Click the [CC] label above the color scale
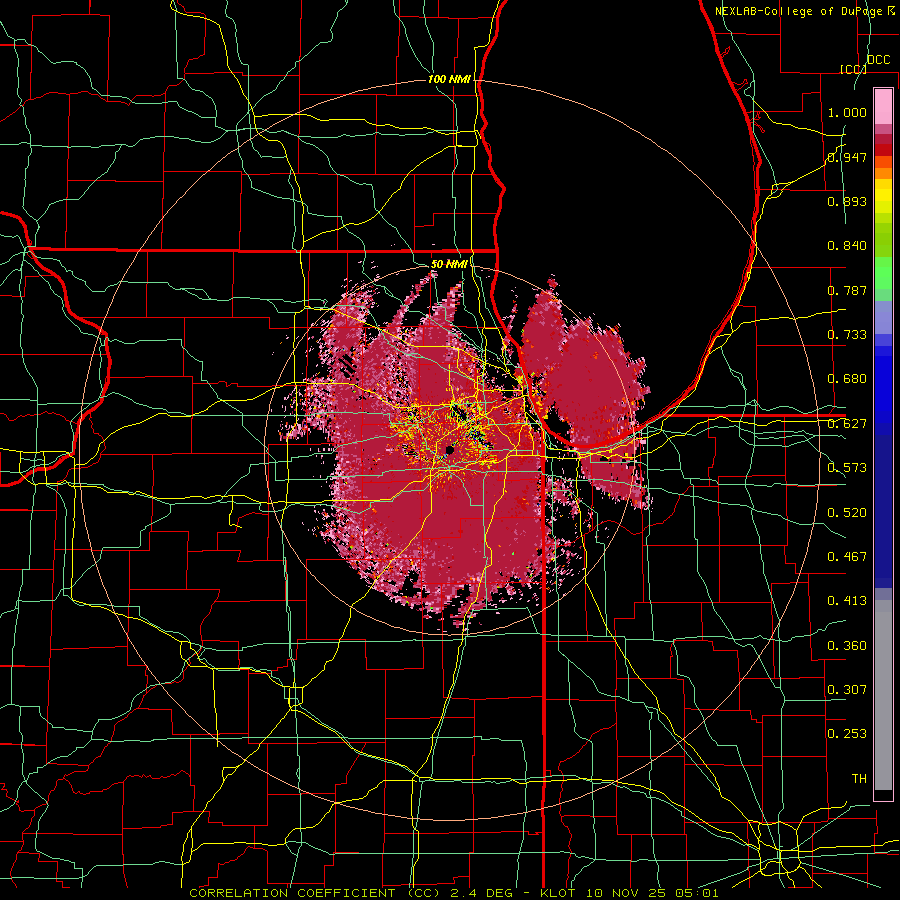Image resolution: width=900 pixels, height=900 pixels. [853, 69]
